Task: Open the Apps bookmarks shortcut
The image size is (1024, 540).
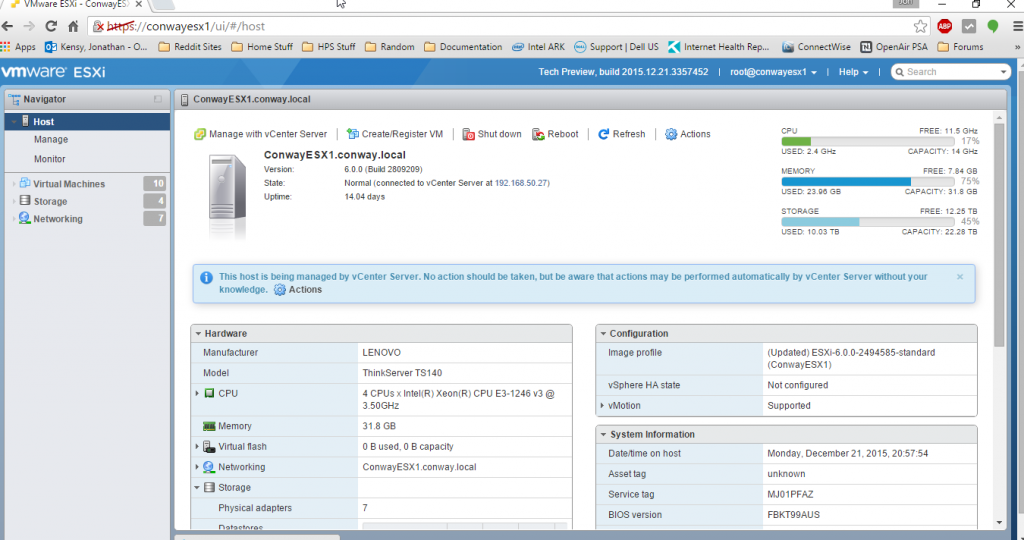Action: (18, 47)
